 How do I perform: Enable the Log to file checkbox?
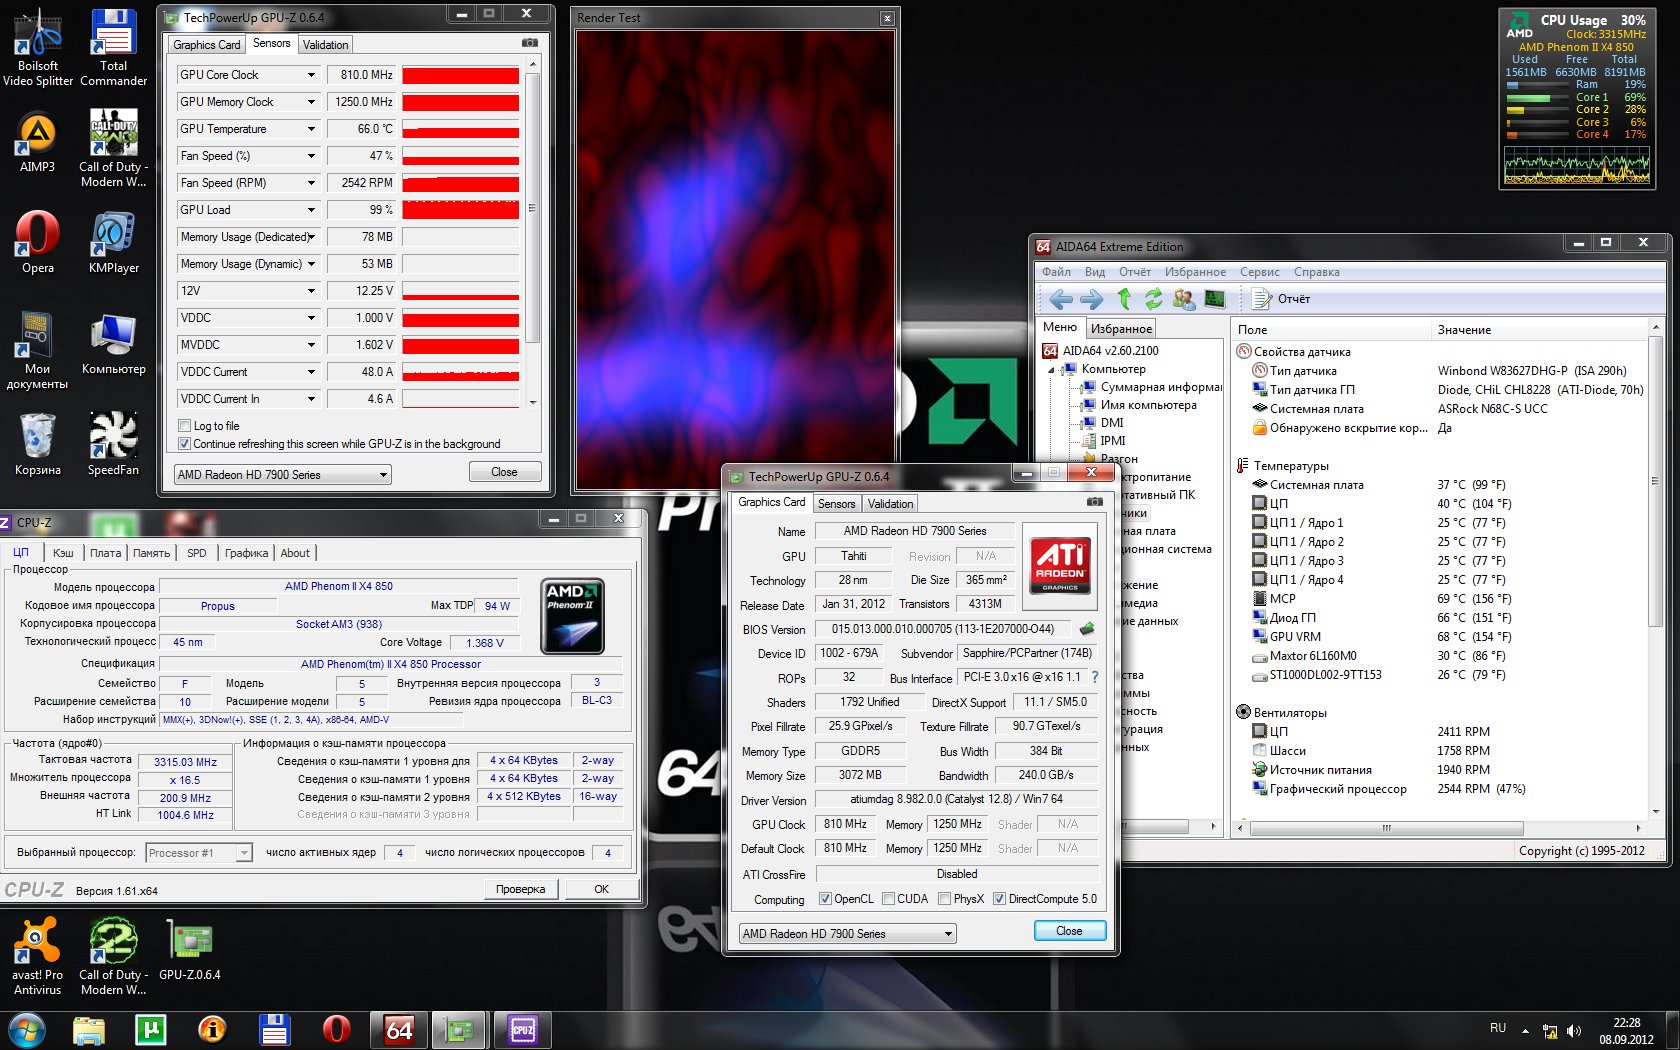click(184, 426)
